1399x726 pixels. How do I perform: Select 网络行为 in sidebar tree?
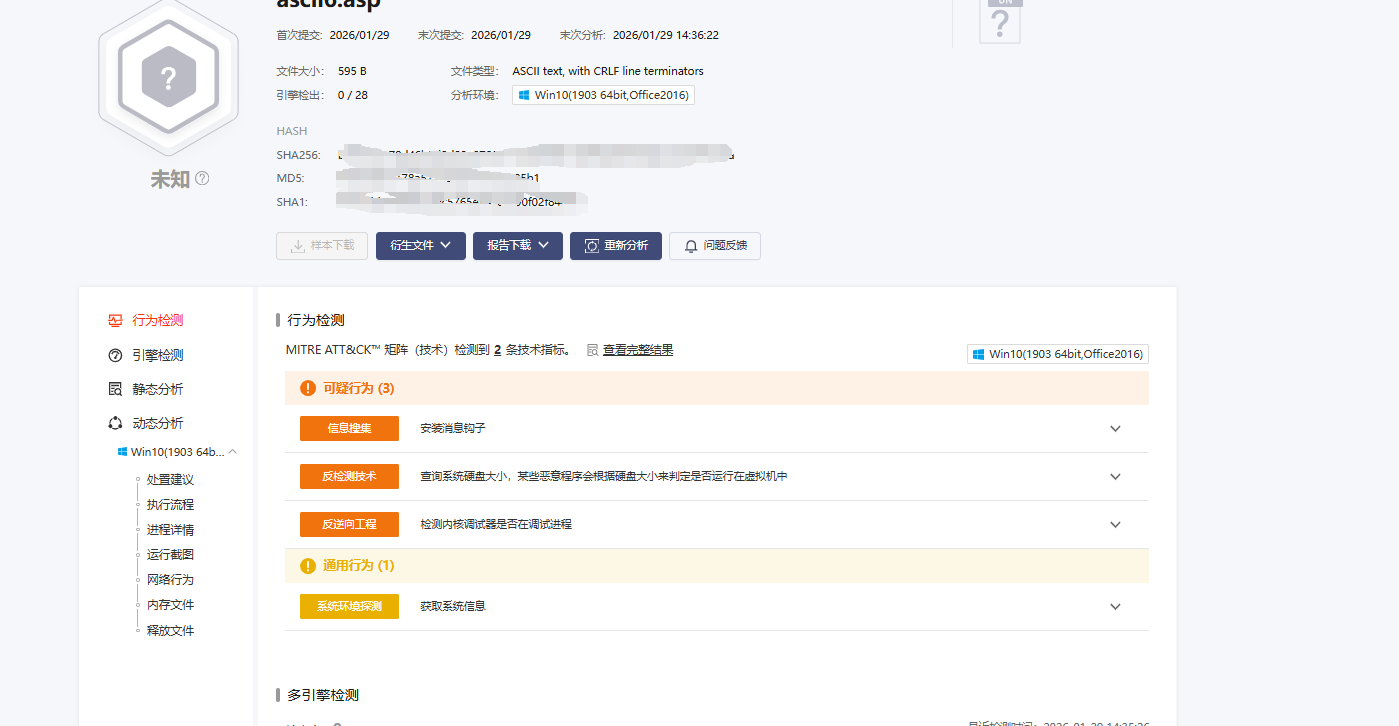[170, 580]
